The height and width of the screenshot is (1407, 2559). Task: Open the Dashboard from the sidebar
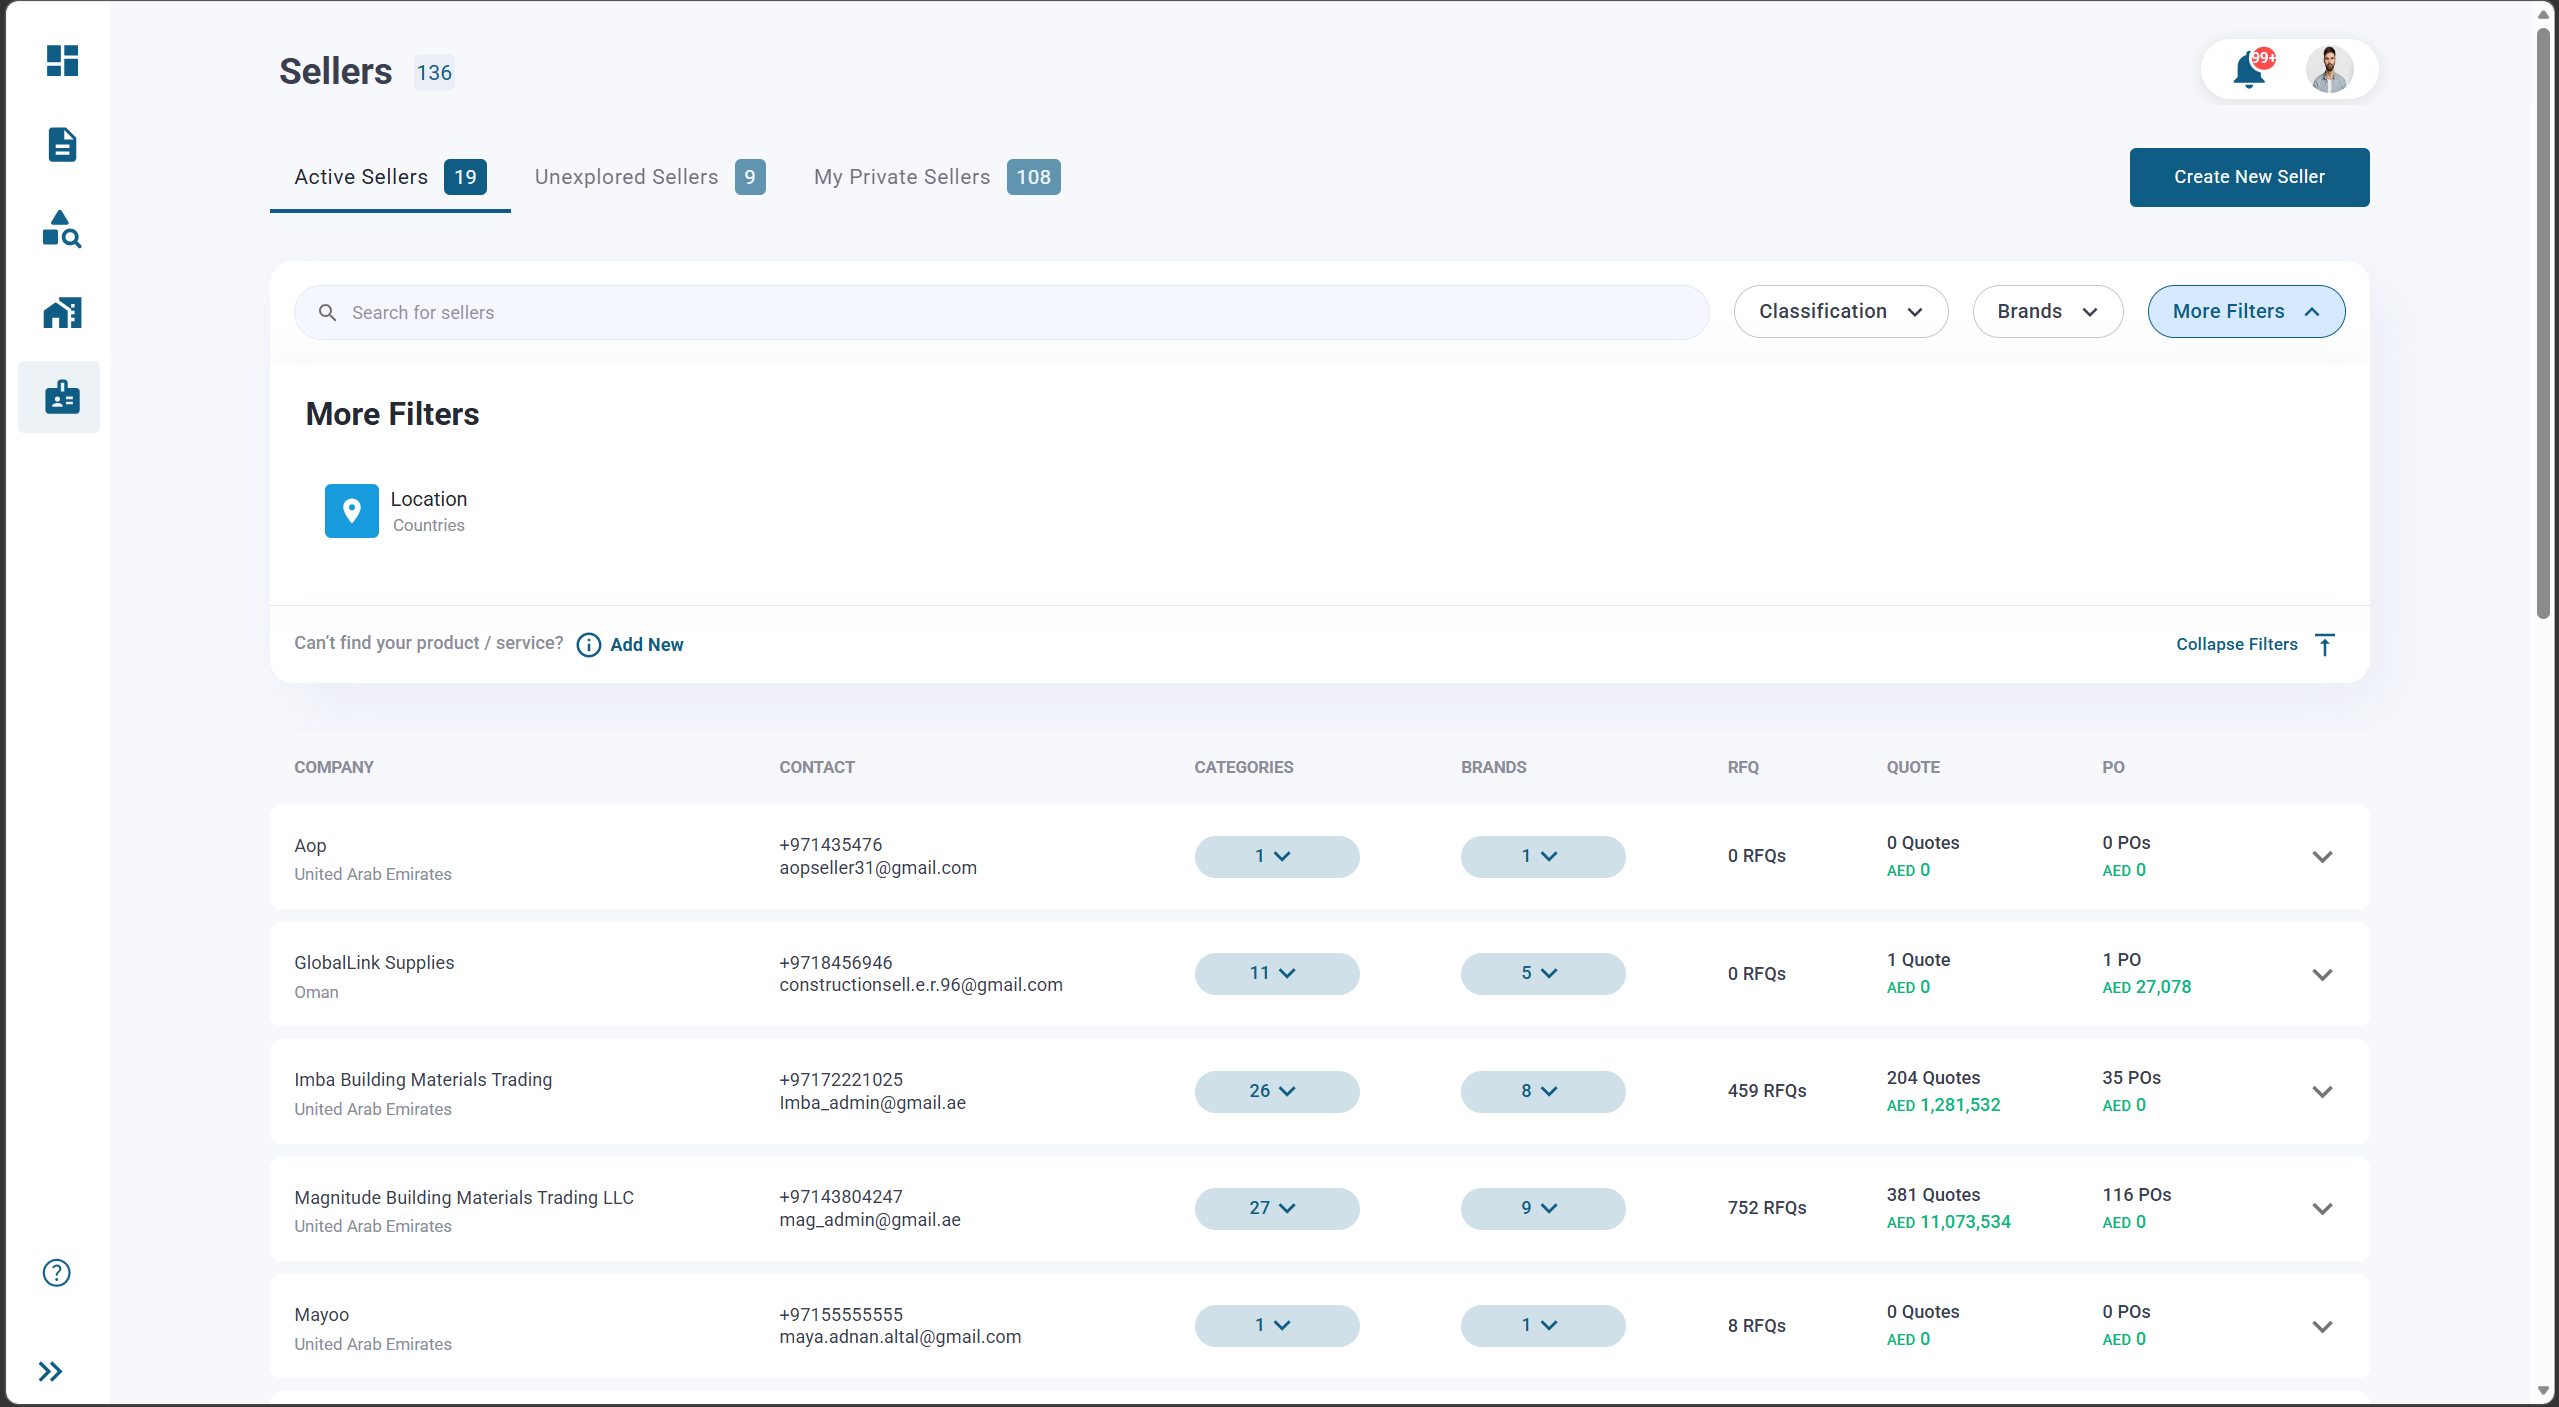pyautogui.click(x=62, y=61)
